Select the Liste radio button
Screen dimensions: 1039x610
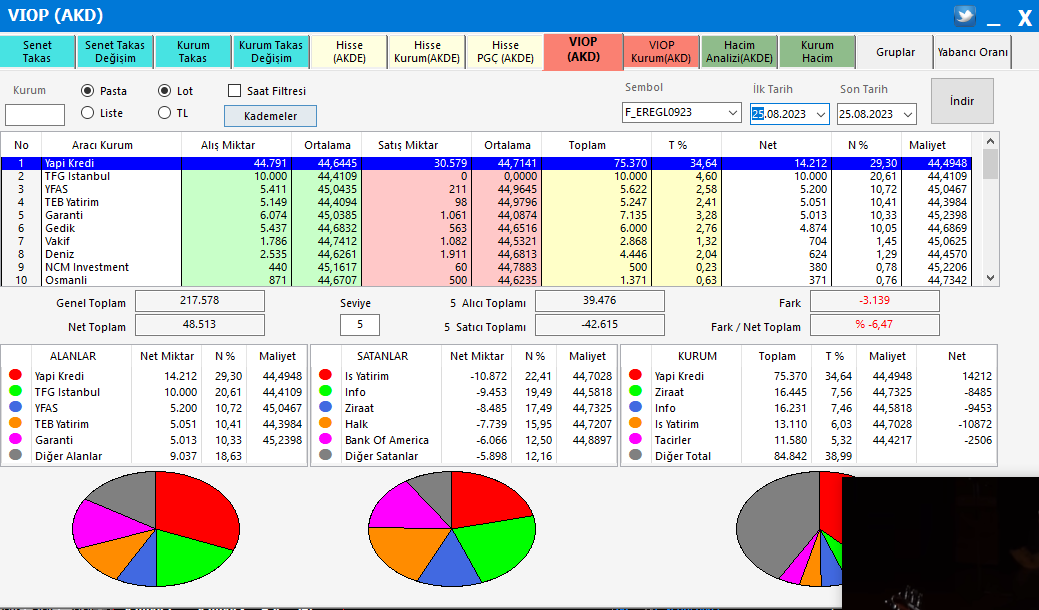[87, 113]
